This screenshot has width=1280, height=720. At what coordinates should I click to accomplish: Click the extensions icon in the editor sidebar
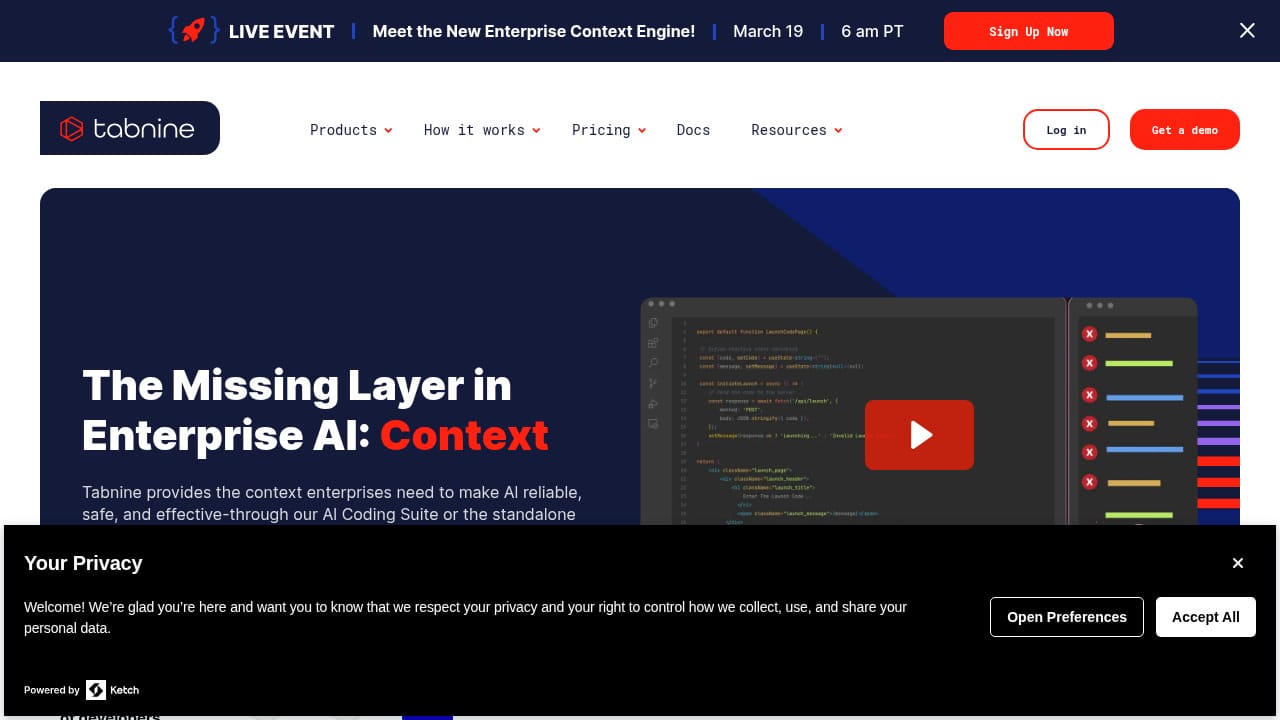(652, 342)
